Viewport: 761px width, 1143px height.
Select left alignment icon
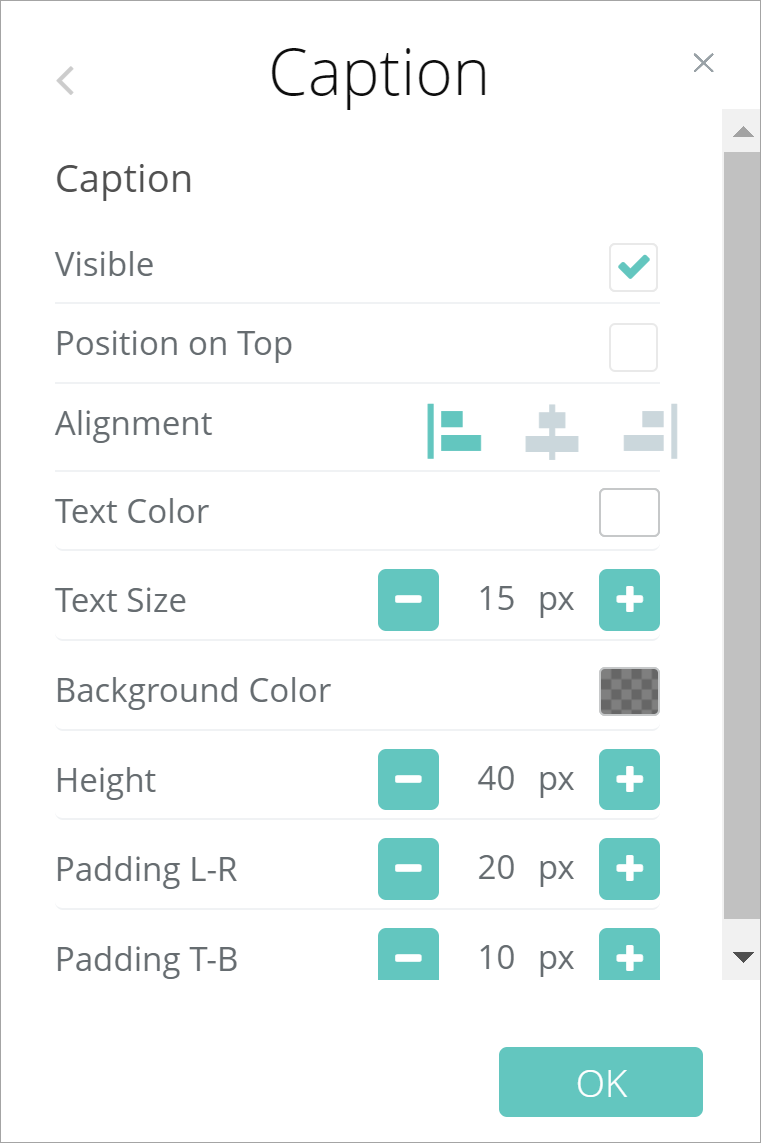pyautogui.click(x=454, y=431)
